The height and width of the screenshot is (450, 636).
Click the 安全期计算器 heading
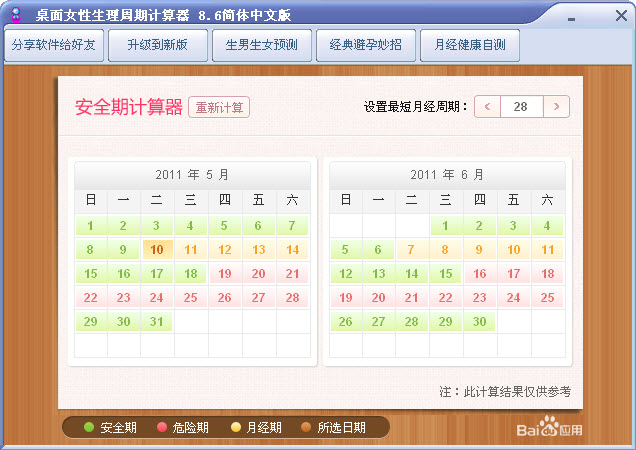pyautogui.click(x=129, y=107)
